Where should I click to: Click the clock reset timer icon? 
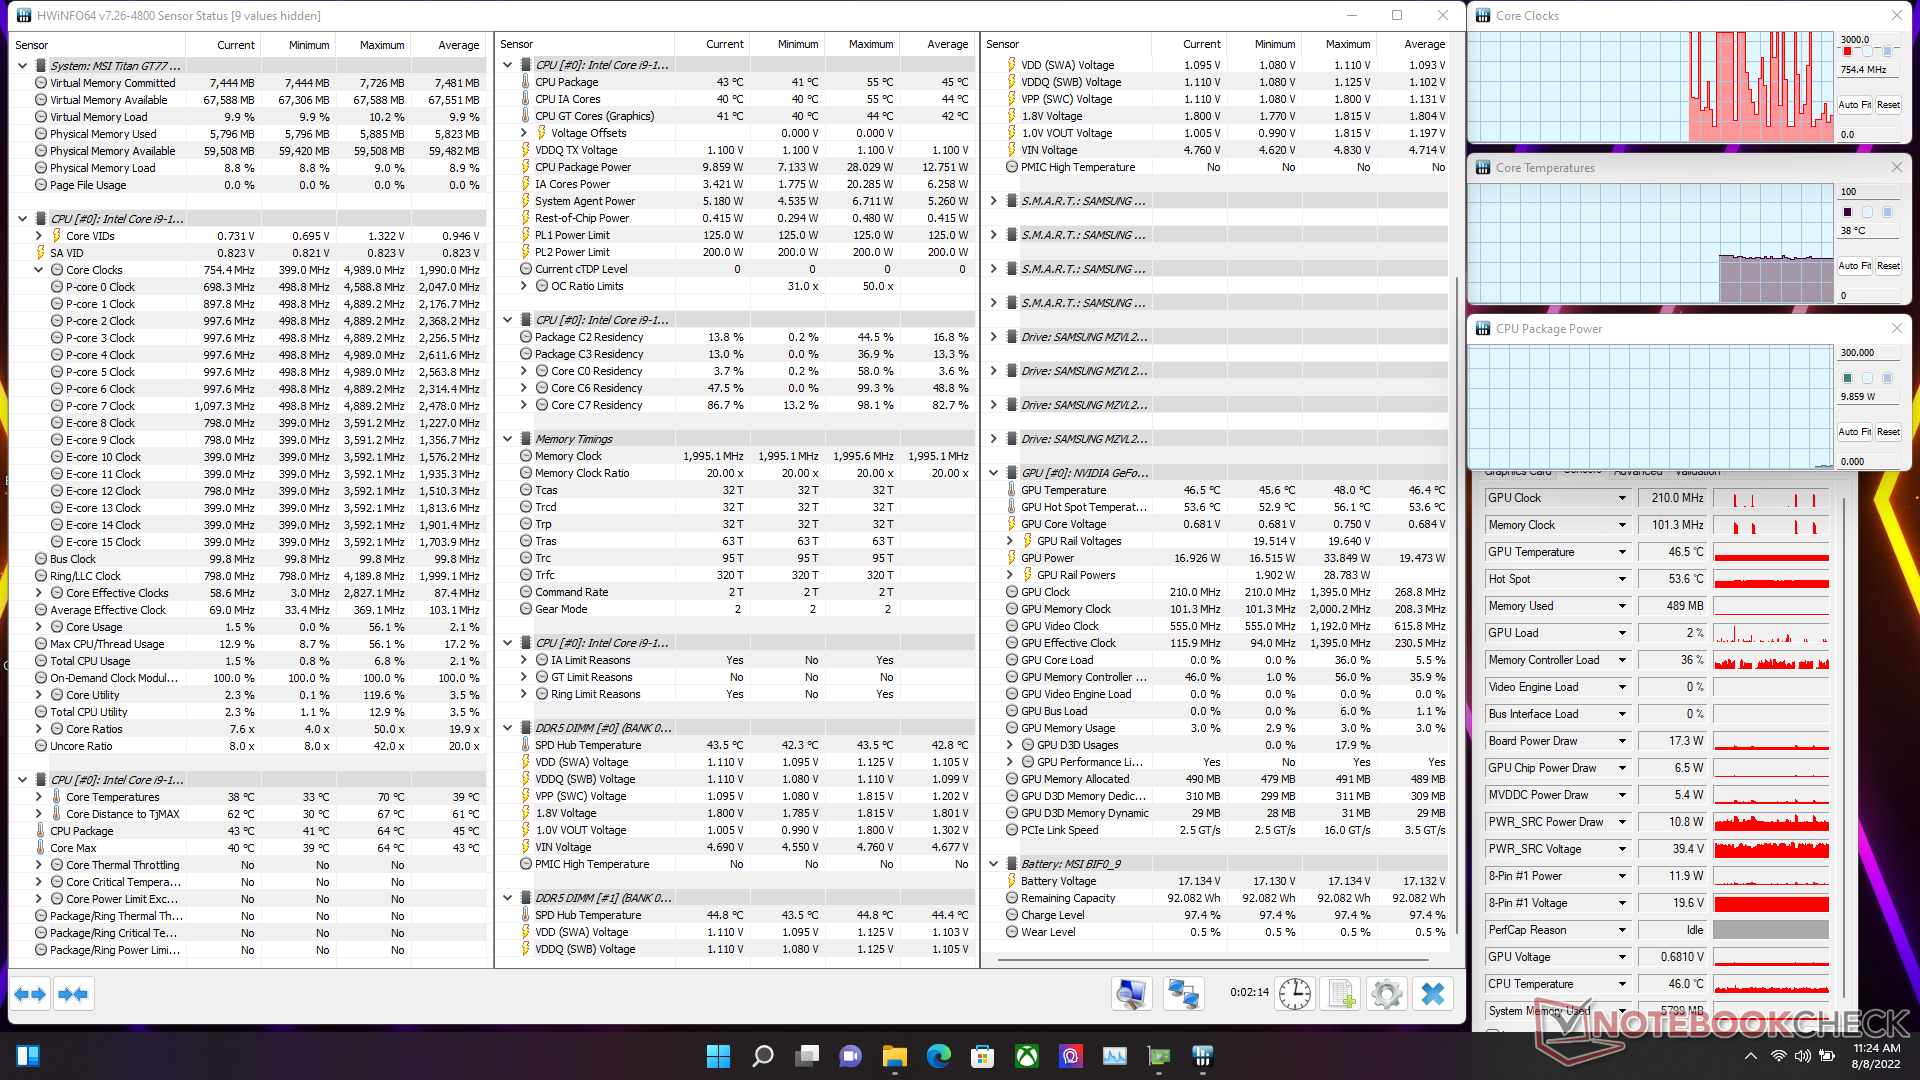(x=1295, y=994)
